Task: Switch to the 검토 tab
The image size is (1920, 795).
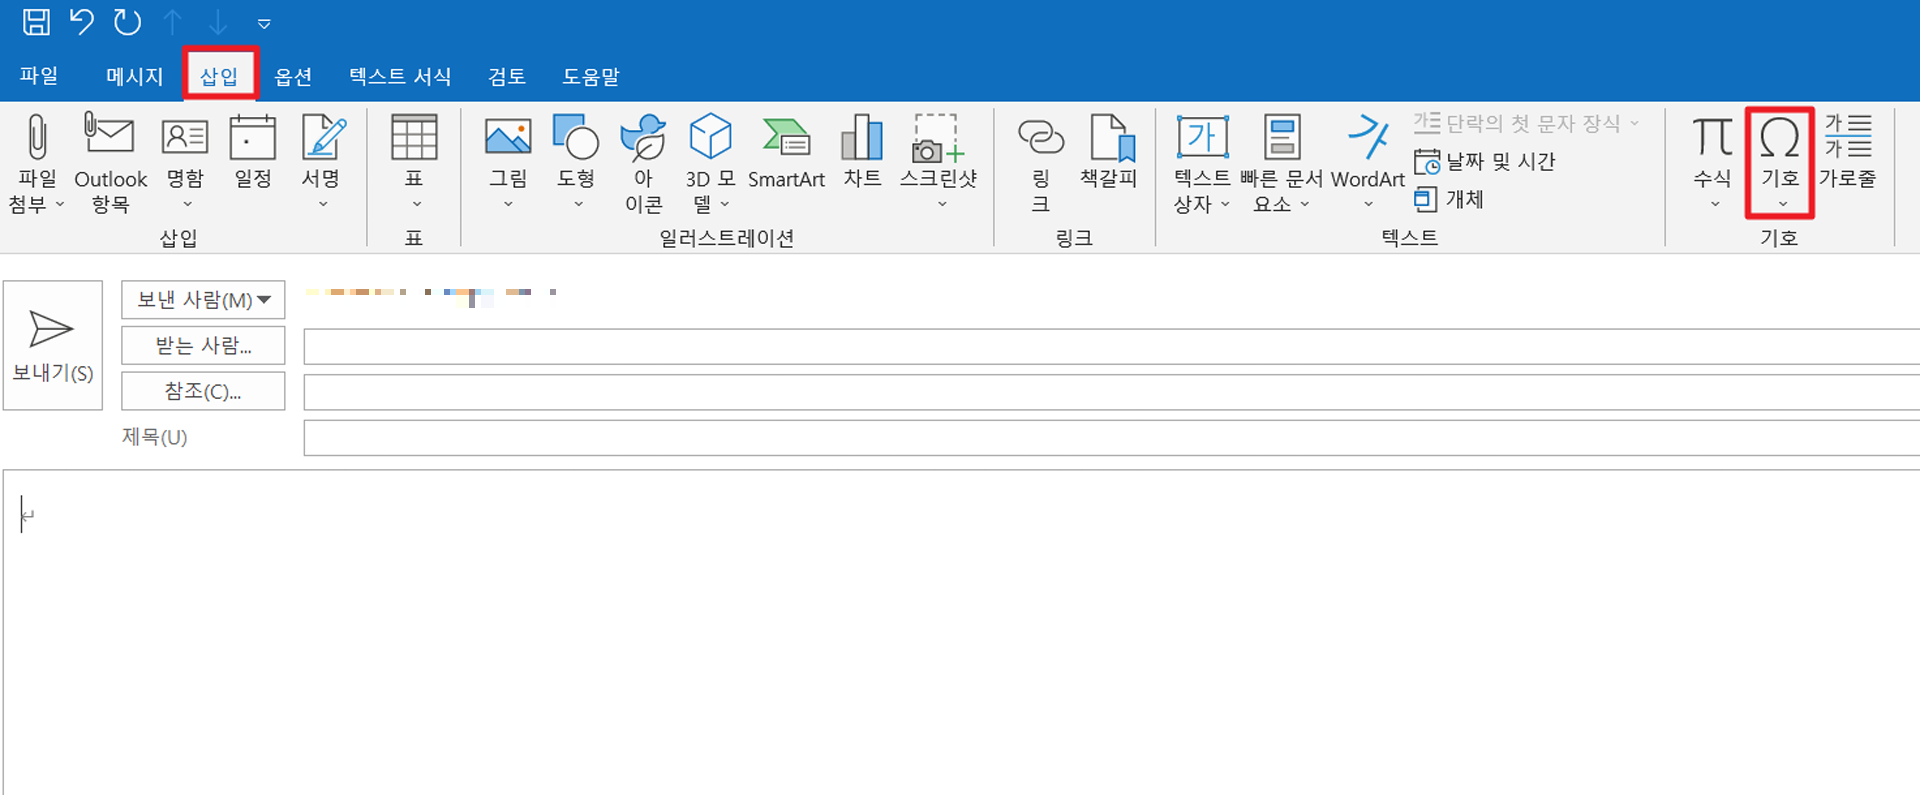Action: [507, 76]
